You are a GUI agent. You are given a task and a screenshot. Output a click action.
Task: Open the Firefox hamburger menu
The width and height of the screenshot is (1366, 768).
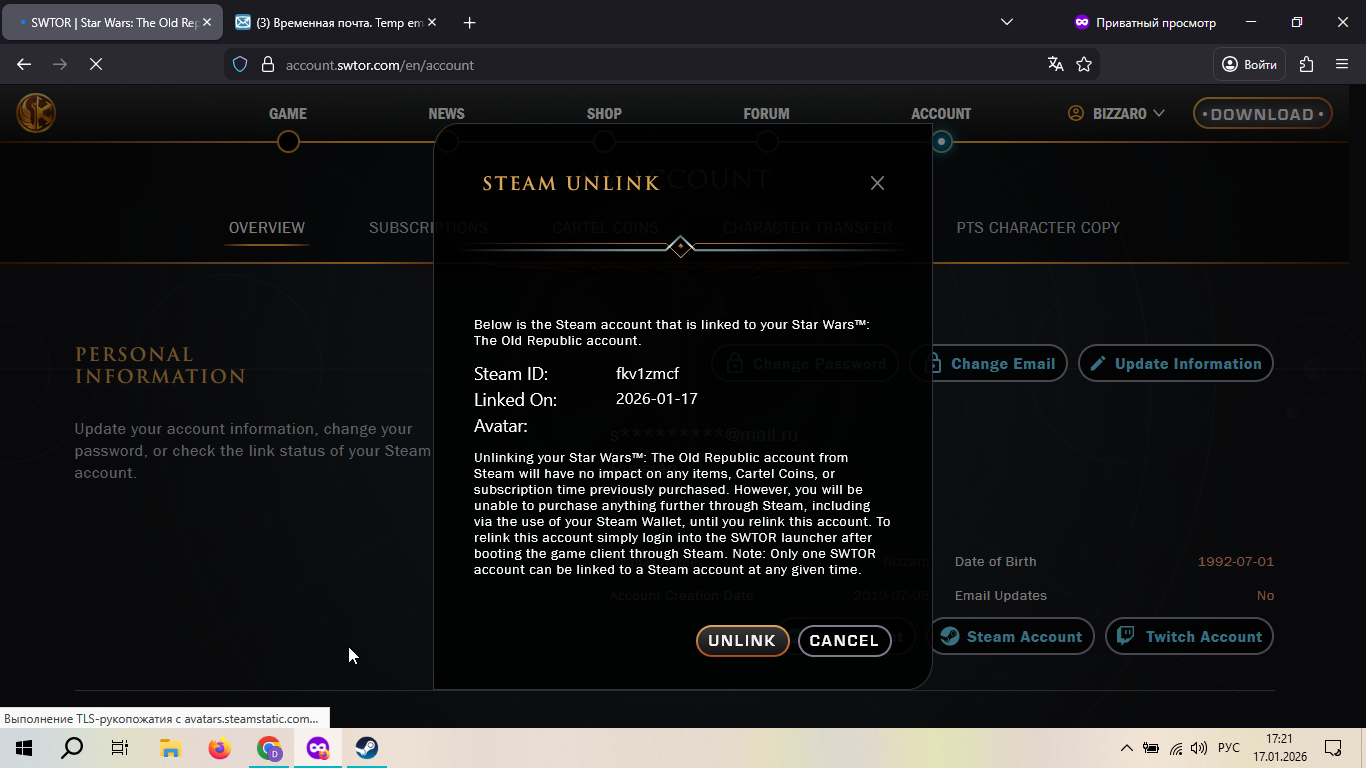click(1342, 64)
